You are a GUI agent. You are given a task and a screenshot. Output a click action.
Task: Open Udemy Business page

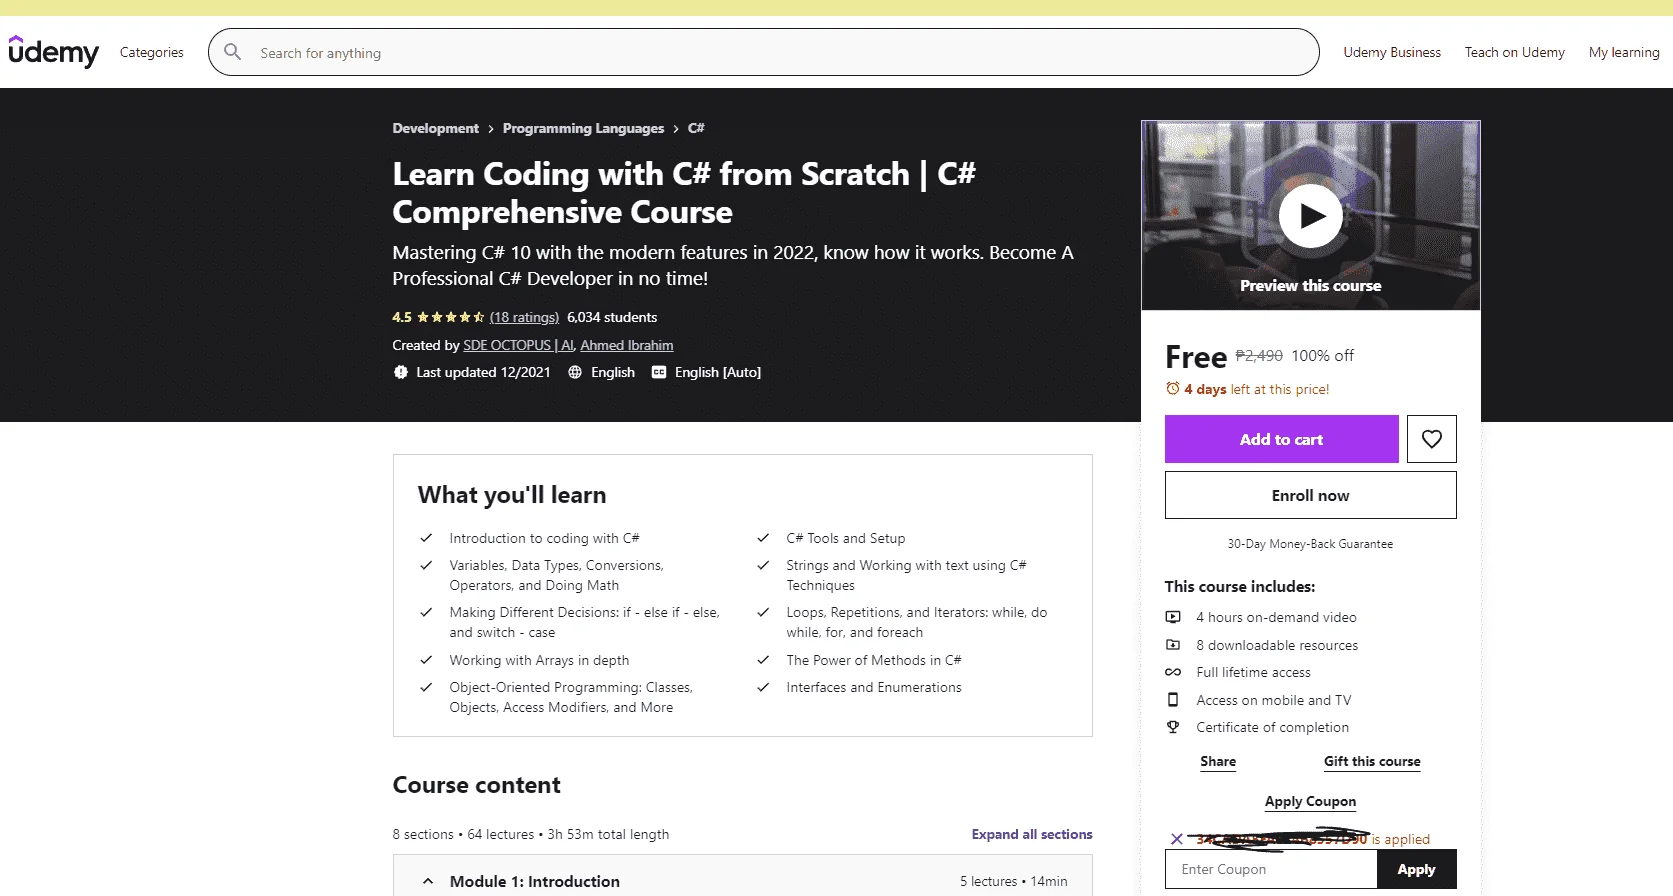pyautogui.click(x=1392, y=52)
